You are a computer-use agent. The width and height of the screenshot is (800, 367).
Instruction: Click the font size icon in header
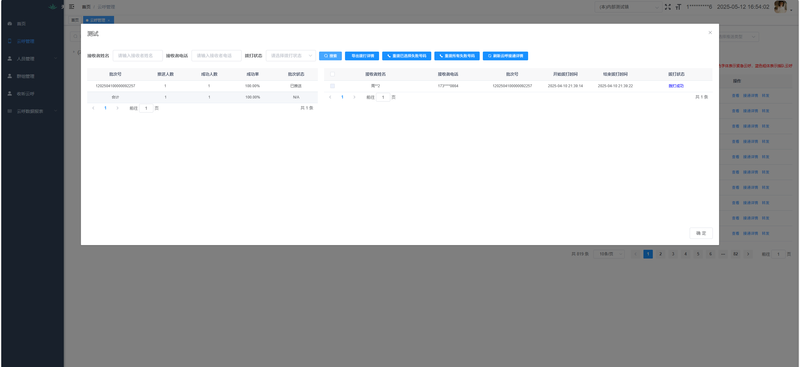[x=678, y=7]
